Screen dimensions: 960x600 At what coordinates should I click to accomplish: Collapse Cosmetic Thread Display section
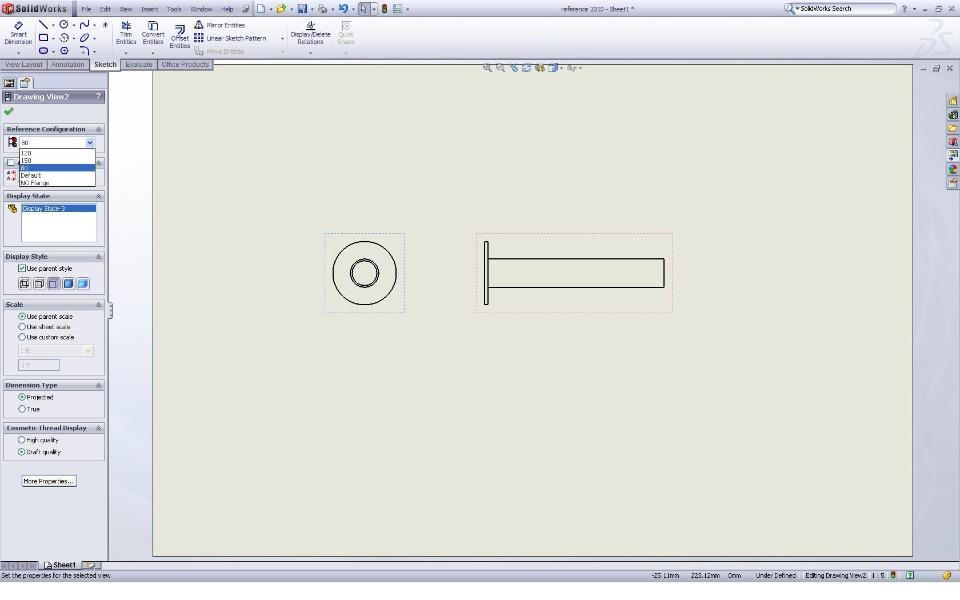coord(98,428)
